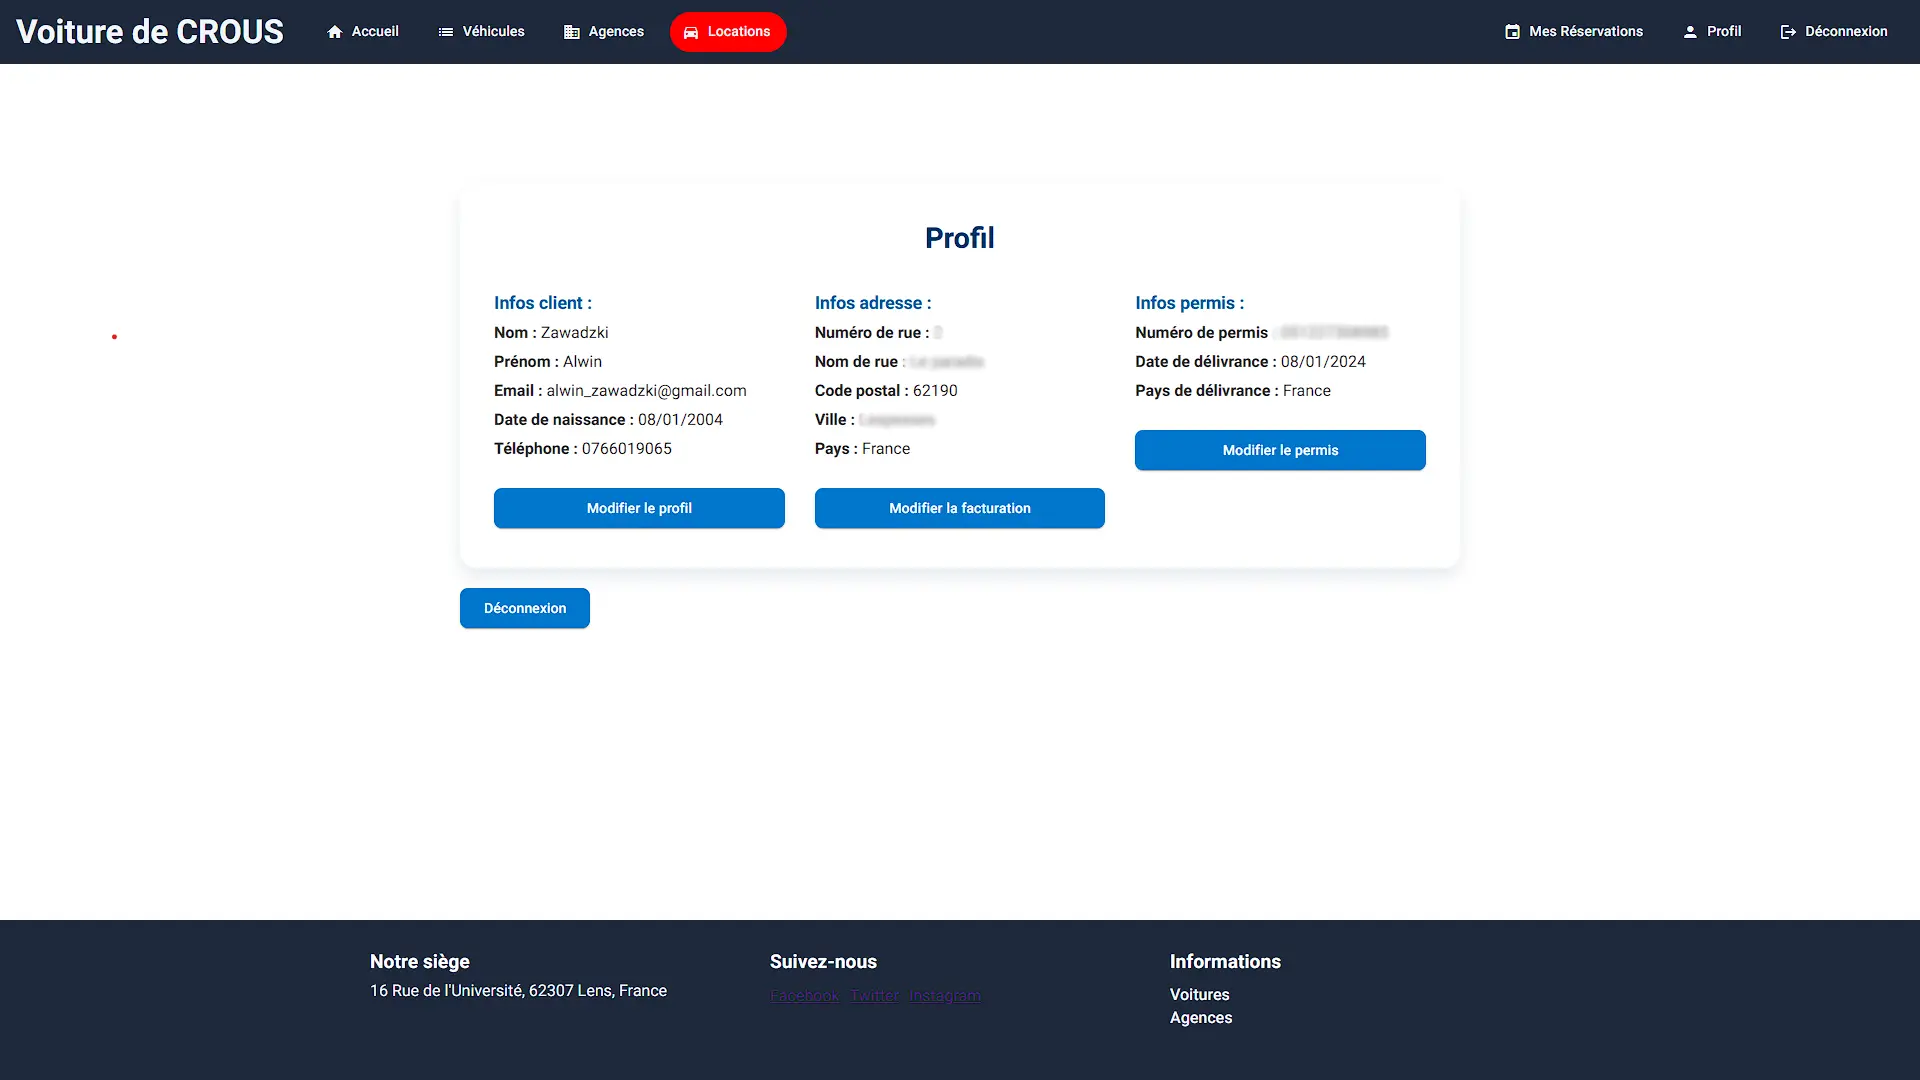Screen dimensions: 1920x1080
Task: Click the building icon beside Agences
Action: point(572,32)
